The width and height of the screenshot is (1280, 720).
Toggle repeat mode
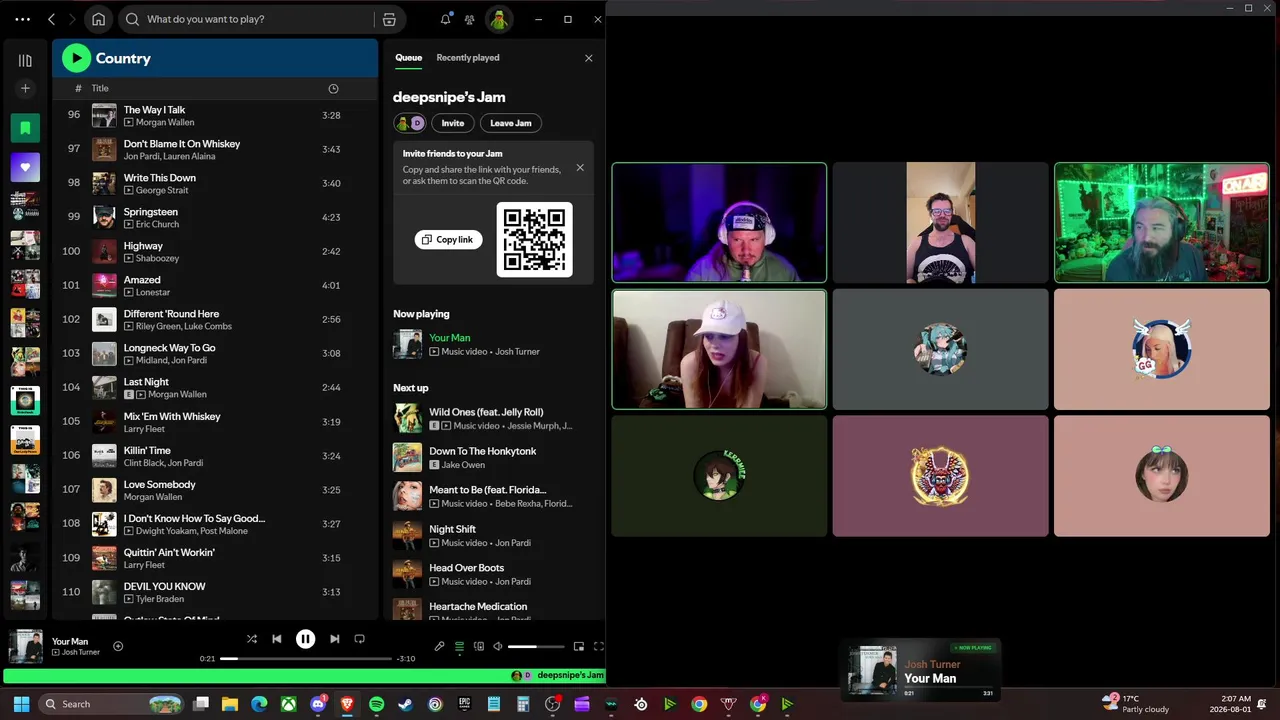point(359,639)
